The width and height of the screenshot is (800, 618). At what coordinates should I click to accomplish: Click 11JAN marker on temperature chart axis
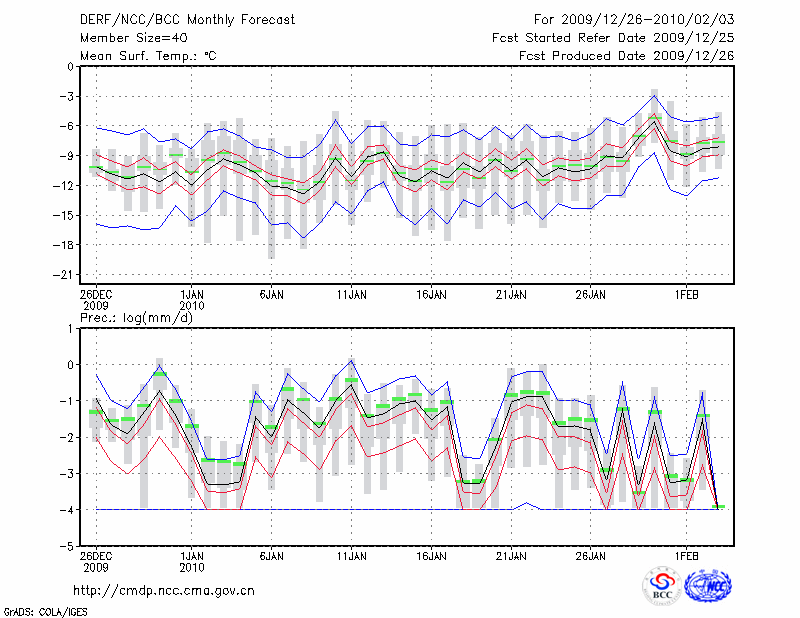pos(350,295)
